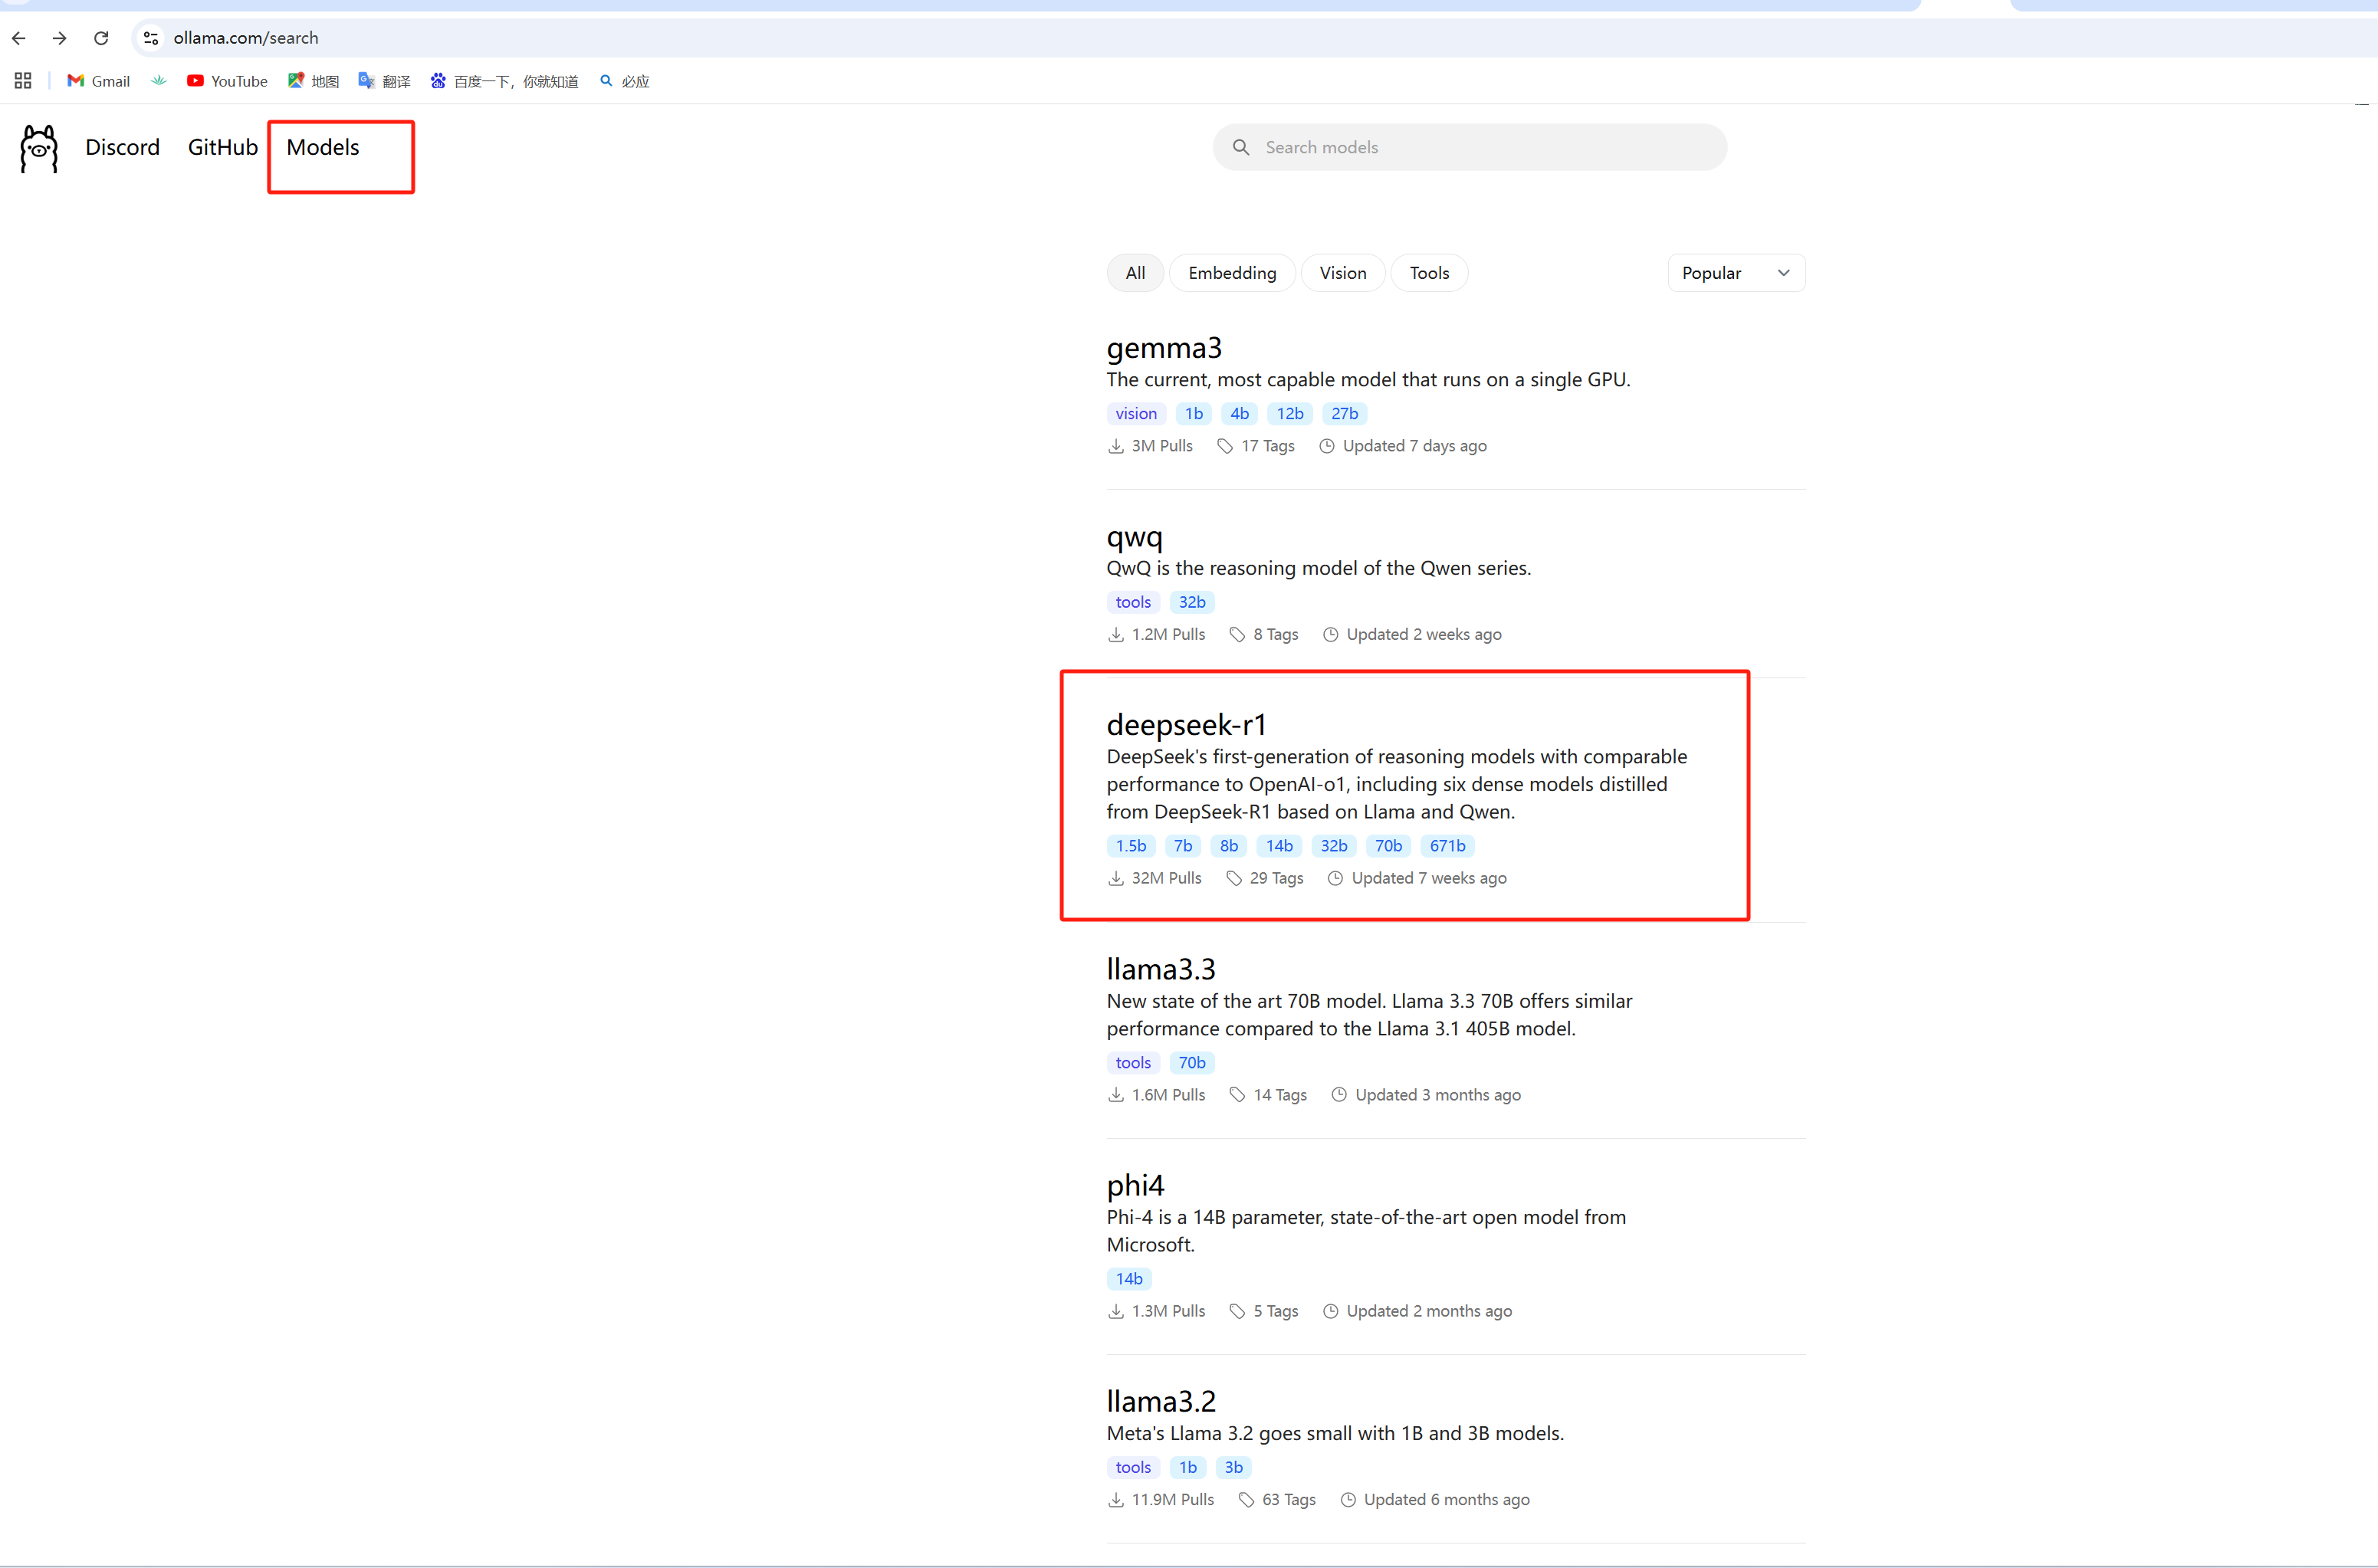Focus the Search models input
The width and height of the screenshot is (2378, 1568).
point(1480,147)
